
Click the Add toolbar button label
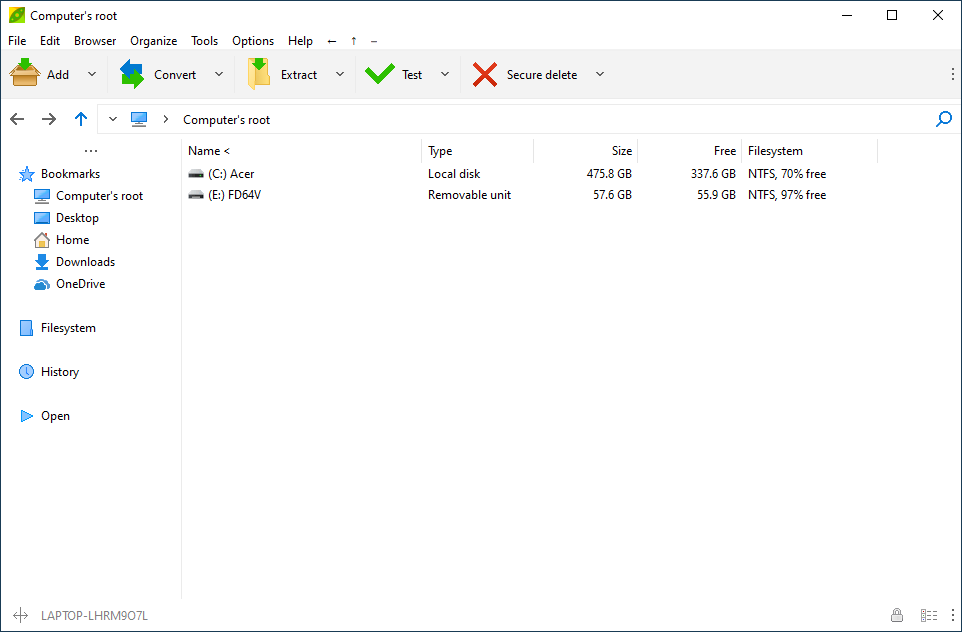[x=58, y=75]
